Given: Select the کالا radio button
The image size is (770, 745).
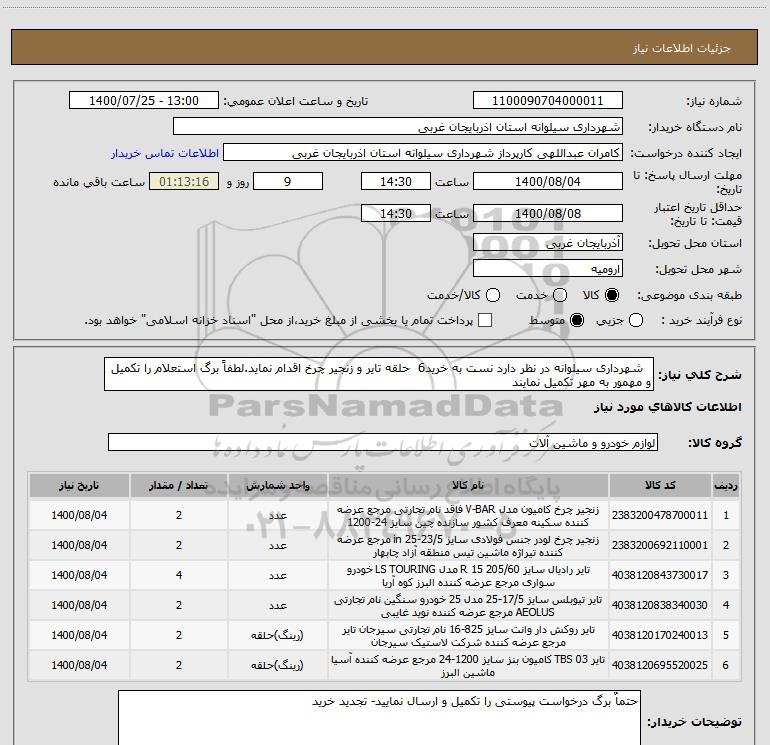Looking at the screenshot, I should [612, 295].
